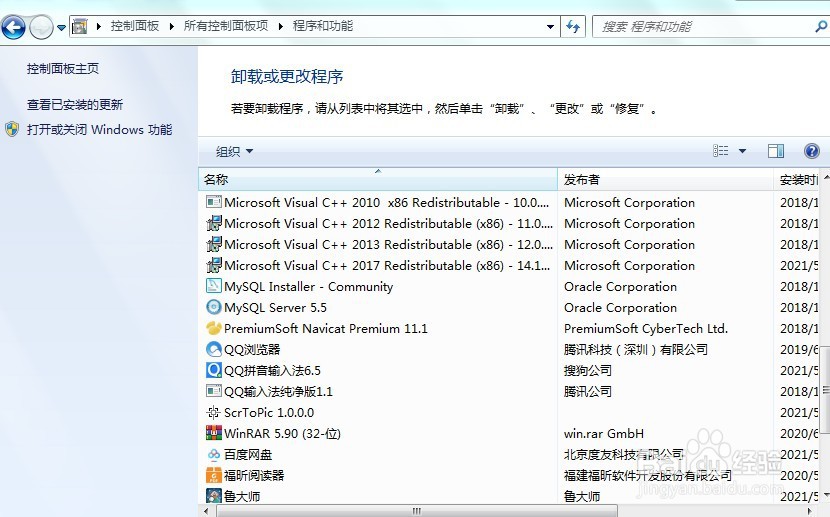The width and height of the screenshot is (830, 517).
Task: Click Oracle Corporation in MySQL Server row
Action: pos(620,307)
